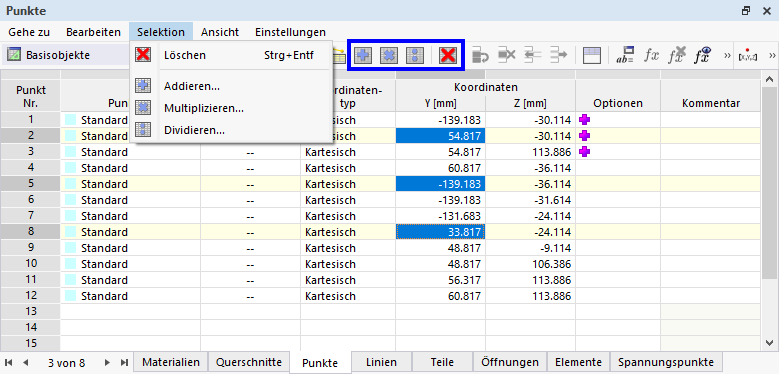Click the toolbar red X delete icon
Viewport: 779px width, 374px height.
448,55
